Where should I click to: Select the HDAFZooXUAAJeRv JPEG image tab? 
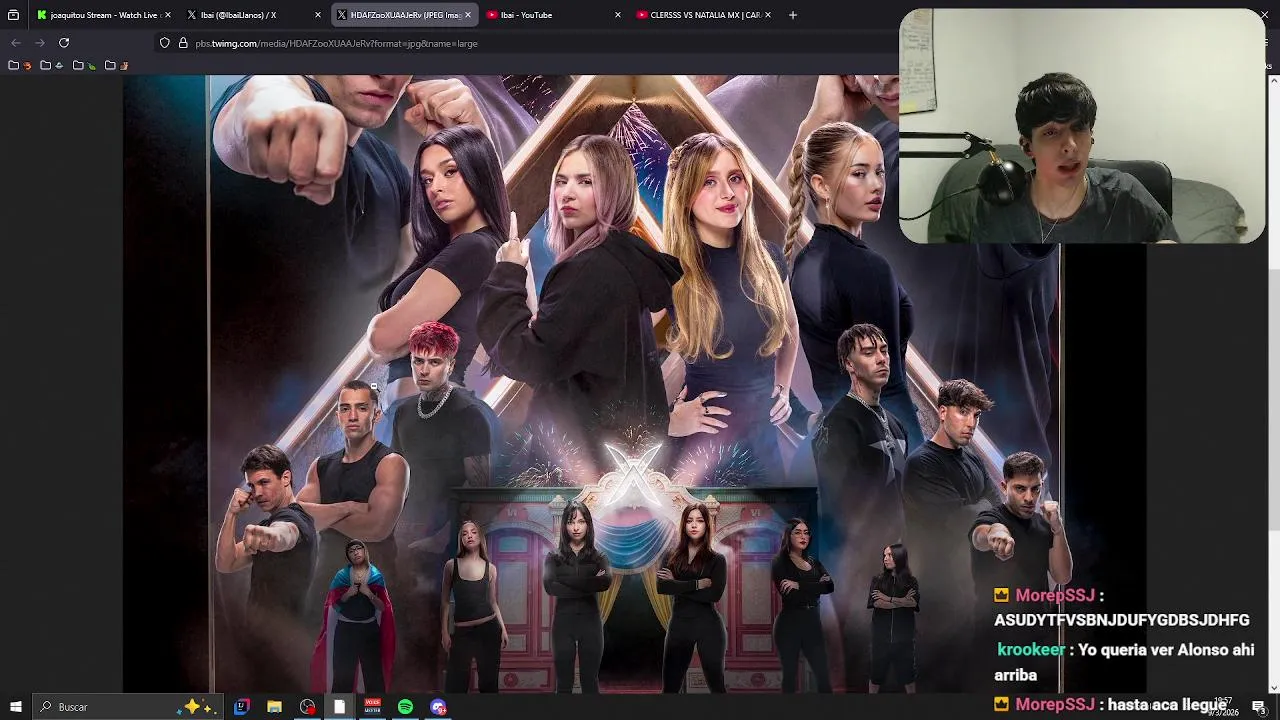[x=404, y=15]
